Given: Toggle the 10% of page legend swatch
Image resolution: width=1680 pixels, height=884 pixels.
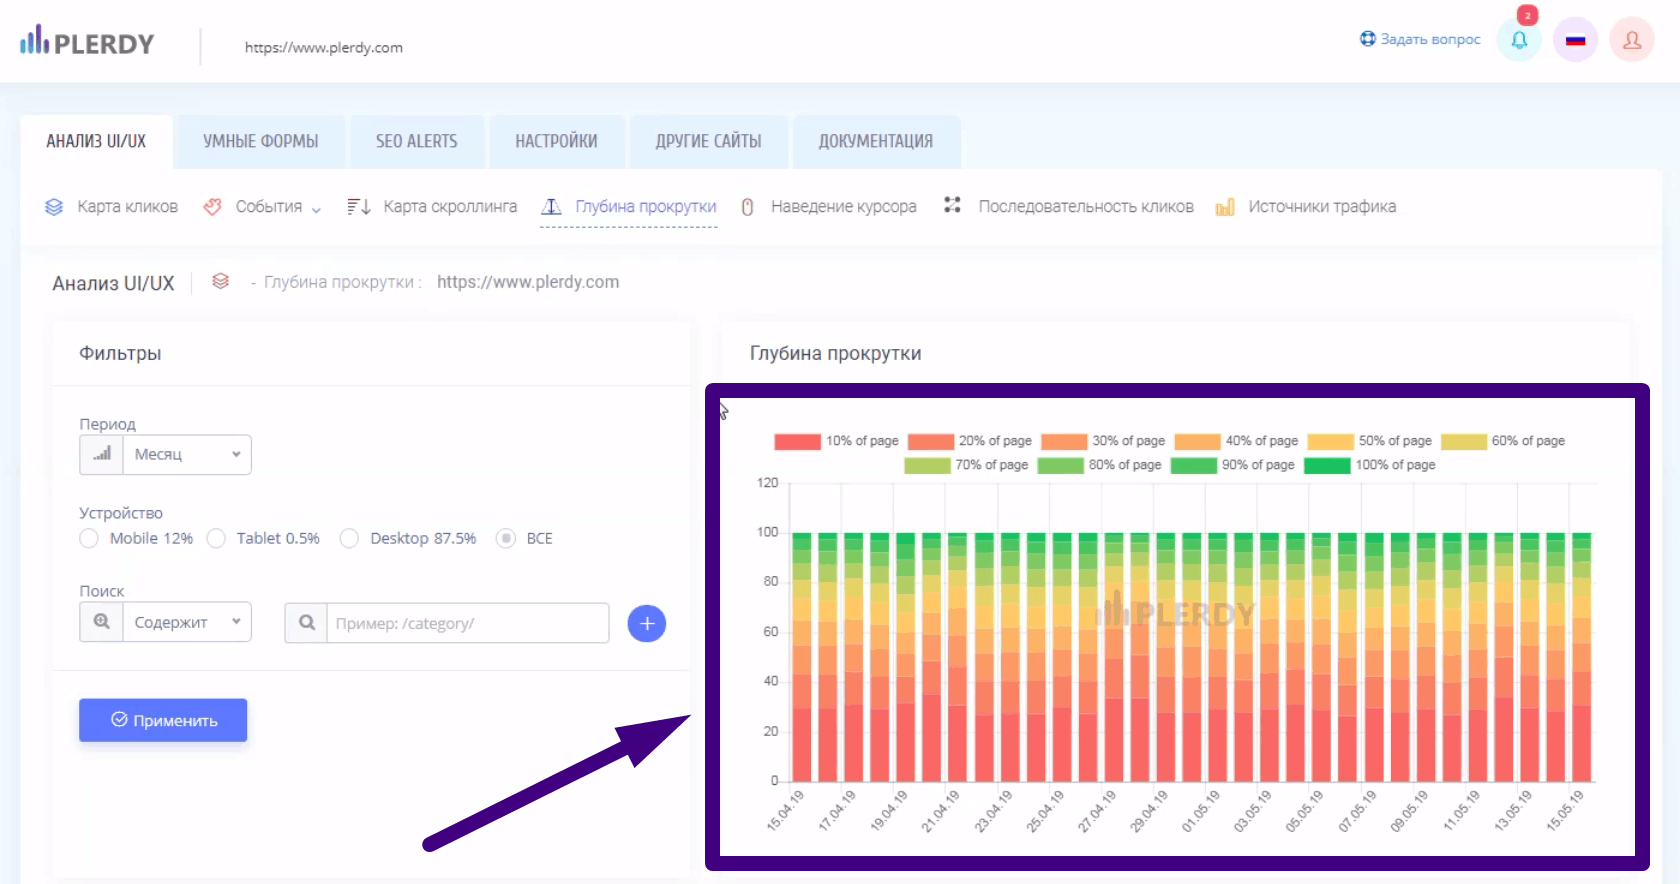Looking at the screenshot, I should point(798,441).
